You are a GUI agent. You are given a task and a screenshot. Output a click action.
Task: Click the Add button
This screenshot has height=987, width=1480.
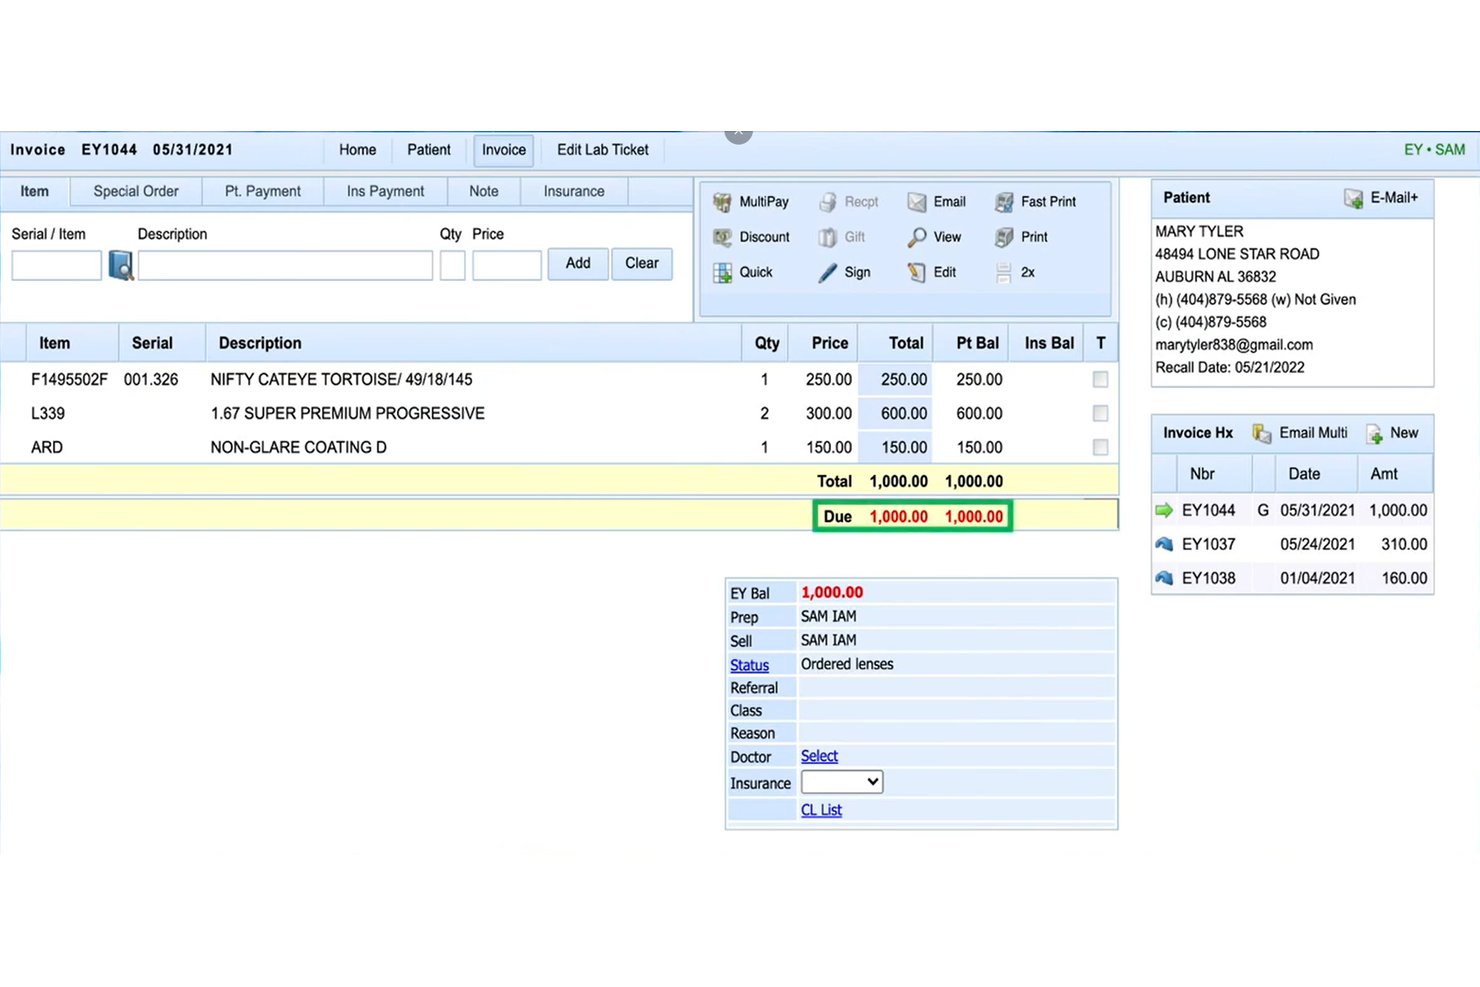(x=578, y=263)
